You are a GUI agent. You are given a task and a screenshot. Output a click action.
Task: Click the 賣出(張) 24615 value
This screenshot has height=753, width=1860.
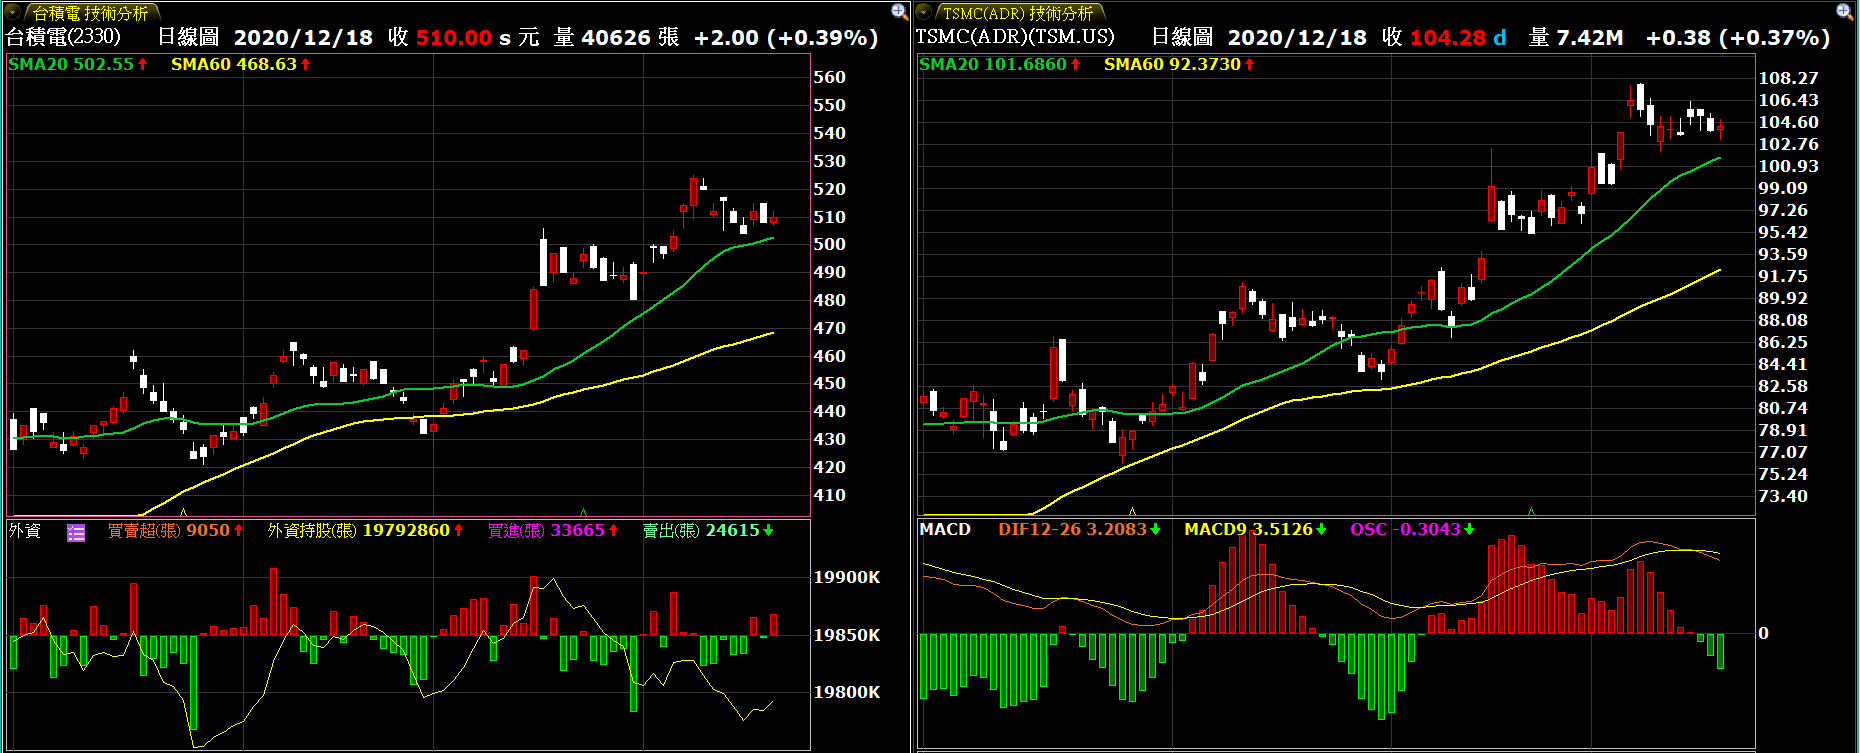coord(708,530)
